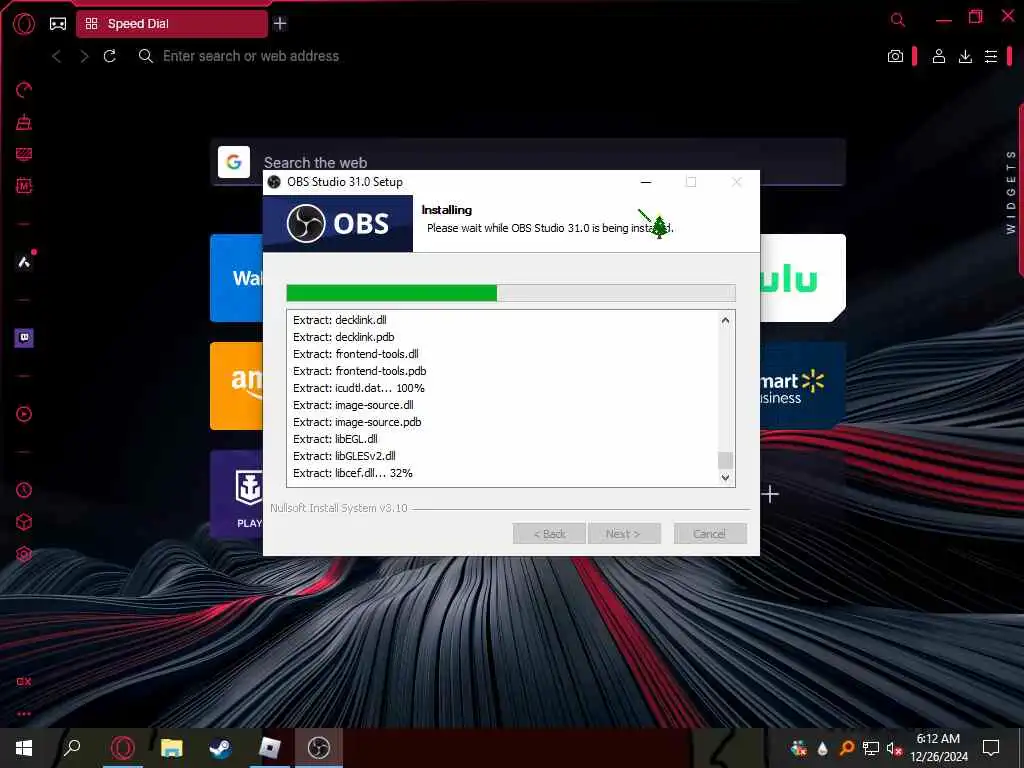
Task: Open GX Cleaner broom icon in sidebar
Action: (24, 122)
